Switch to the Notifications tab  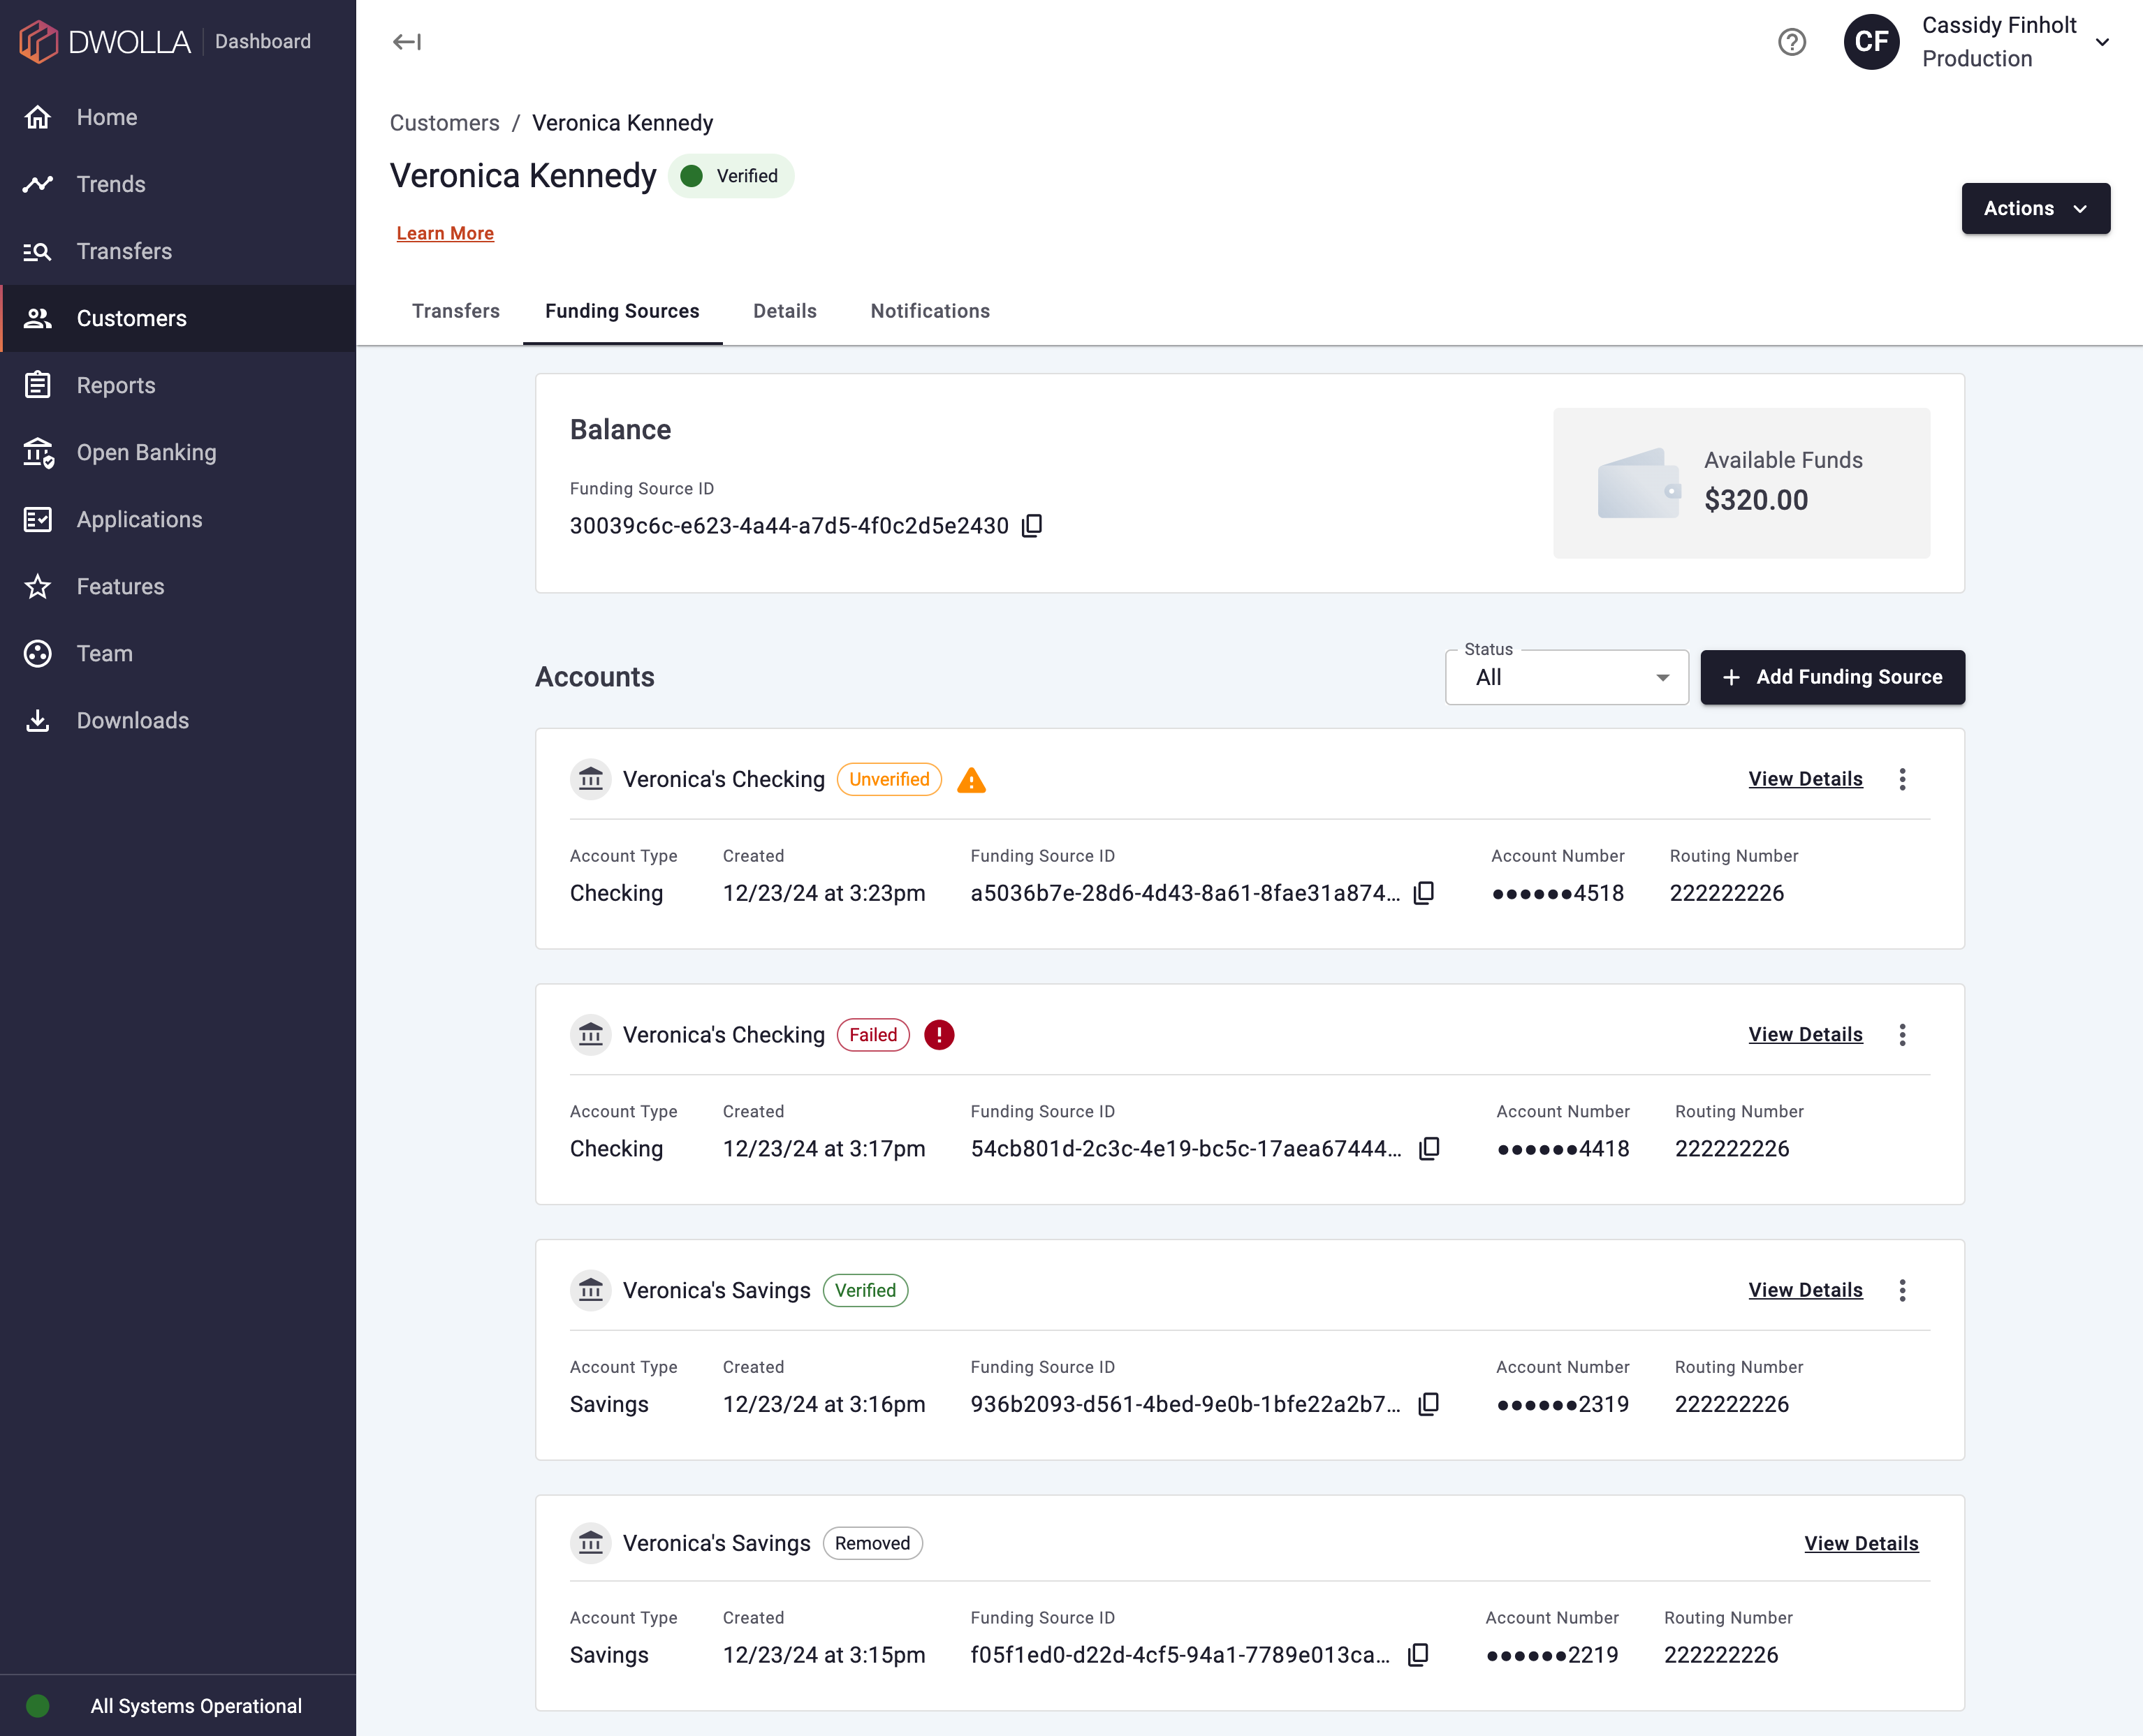tap(930, 311)
